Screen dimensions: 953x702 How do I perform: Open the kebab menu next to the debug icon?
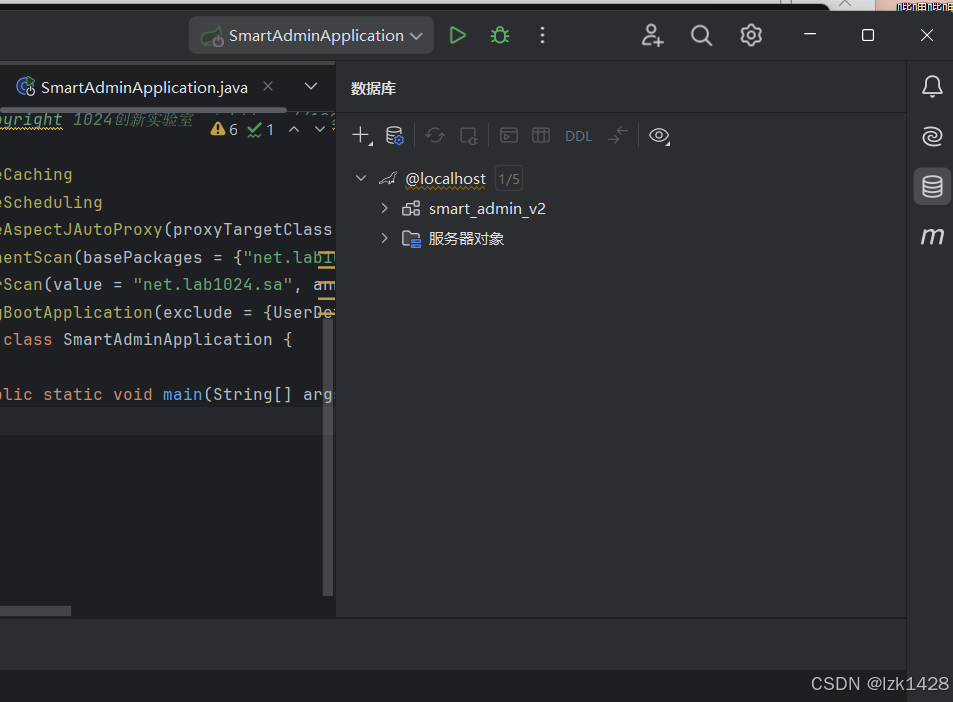[x=542, y=34]
